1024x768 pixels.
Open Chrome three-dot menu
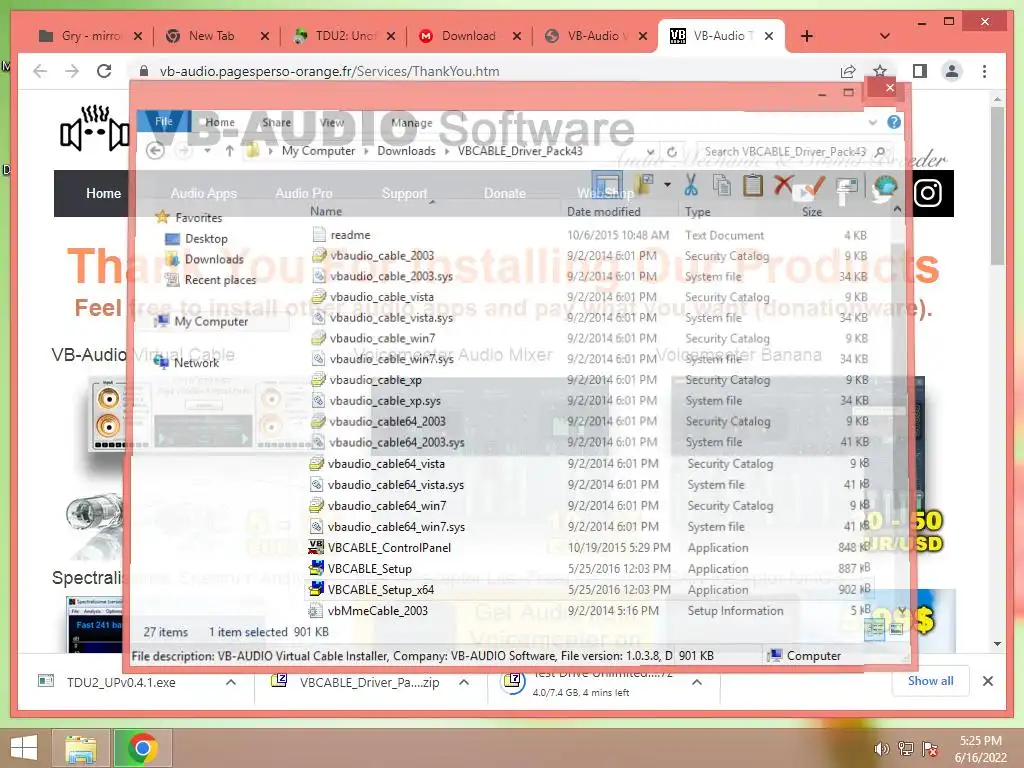984,71
